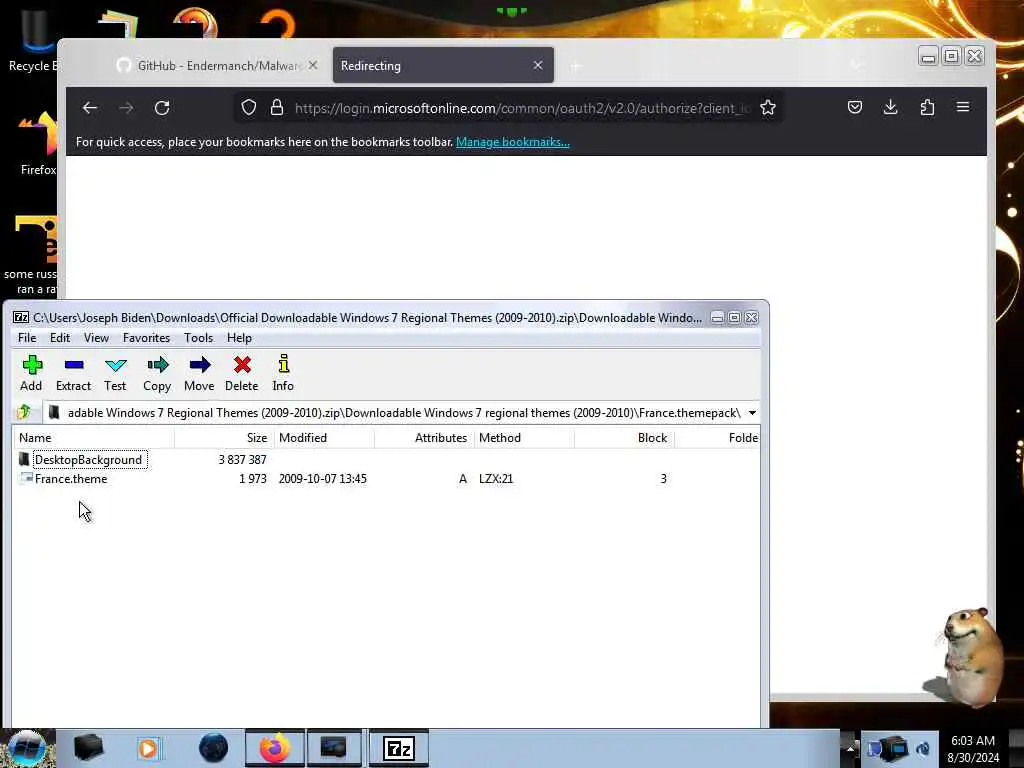The height and width of the screenshot is (768, 1024).
Task: Click the France.theme modified date 2009-10-07 13:45
Action: (323, 479)
